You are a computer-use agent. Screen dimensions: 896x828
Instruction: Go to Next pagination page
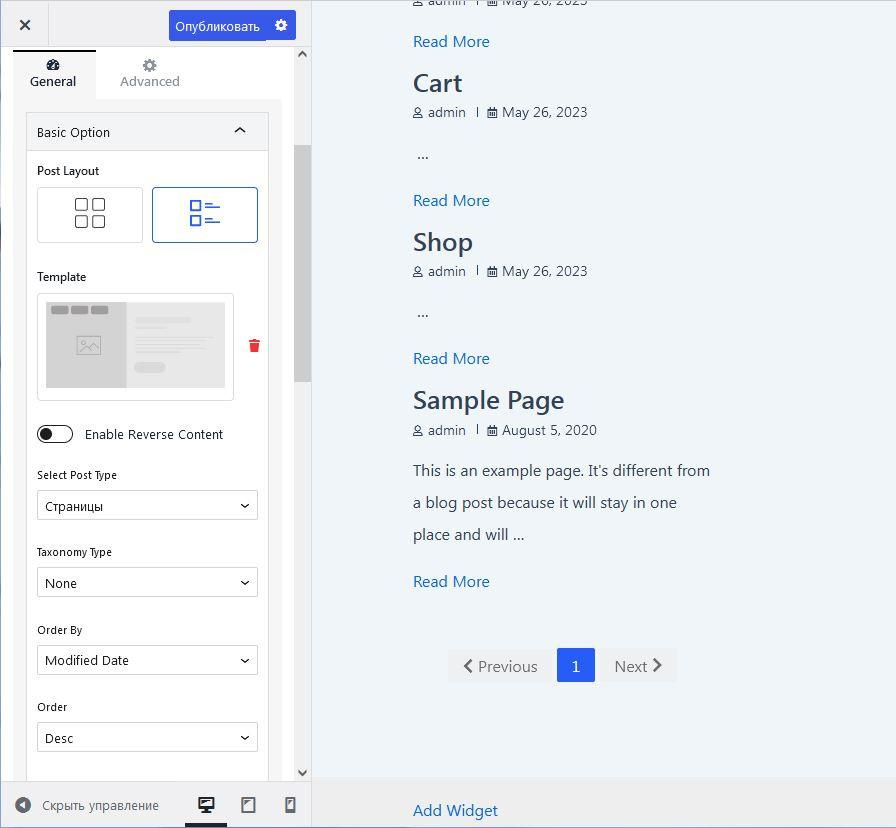tap(638, 666)
